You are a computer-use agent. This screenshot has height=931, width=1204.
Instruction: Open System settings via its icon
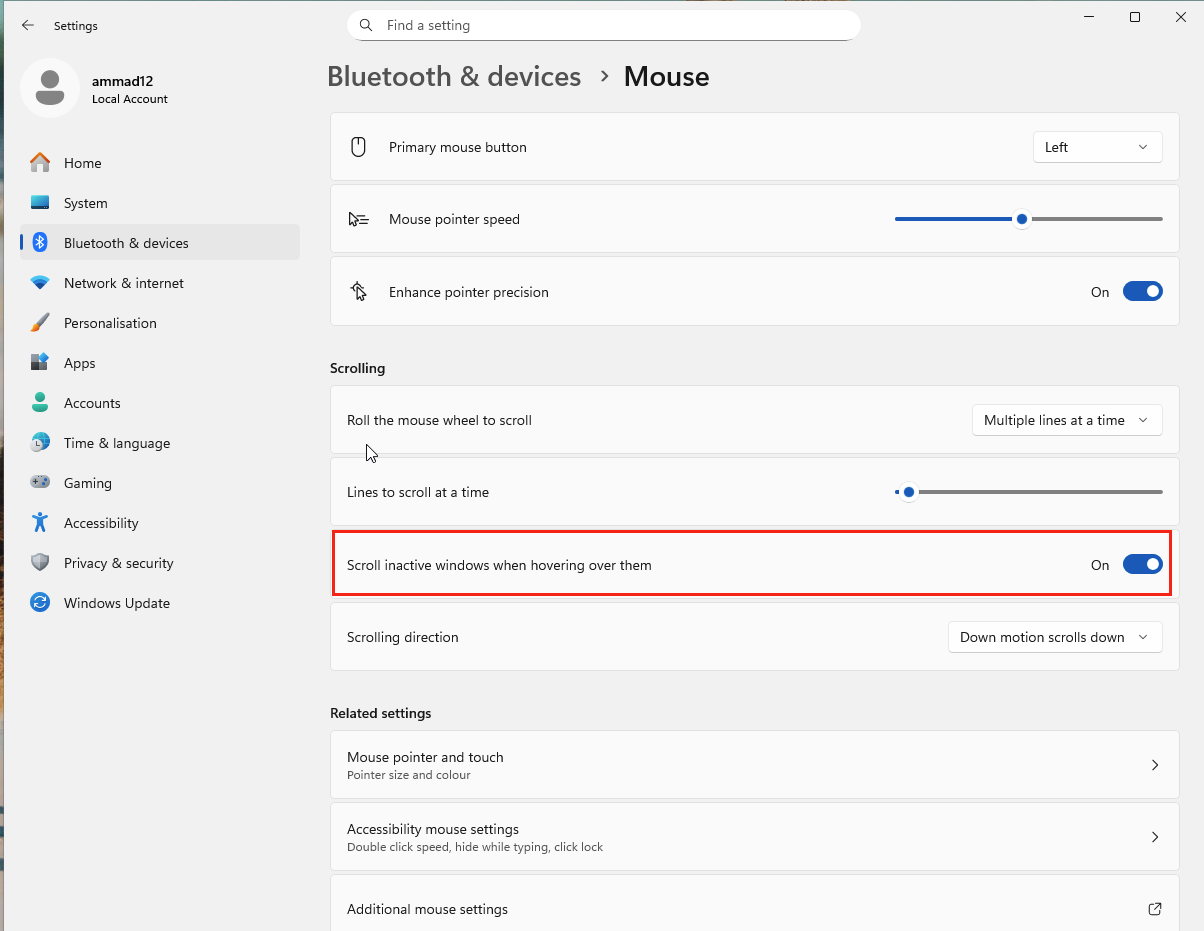coord(40,203)
